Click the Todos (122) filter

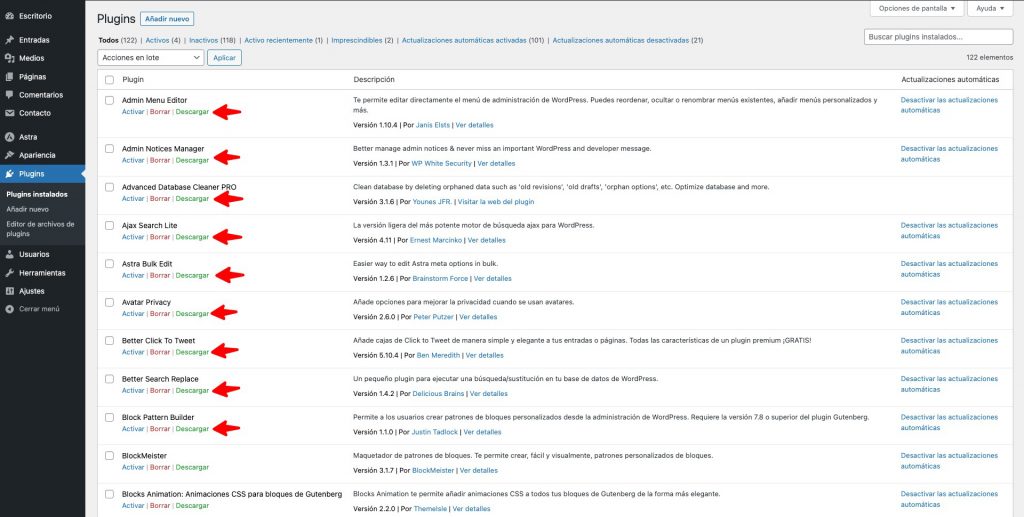[118, 40]
